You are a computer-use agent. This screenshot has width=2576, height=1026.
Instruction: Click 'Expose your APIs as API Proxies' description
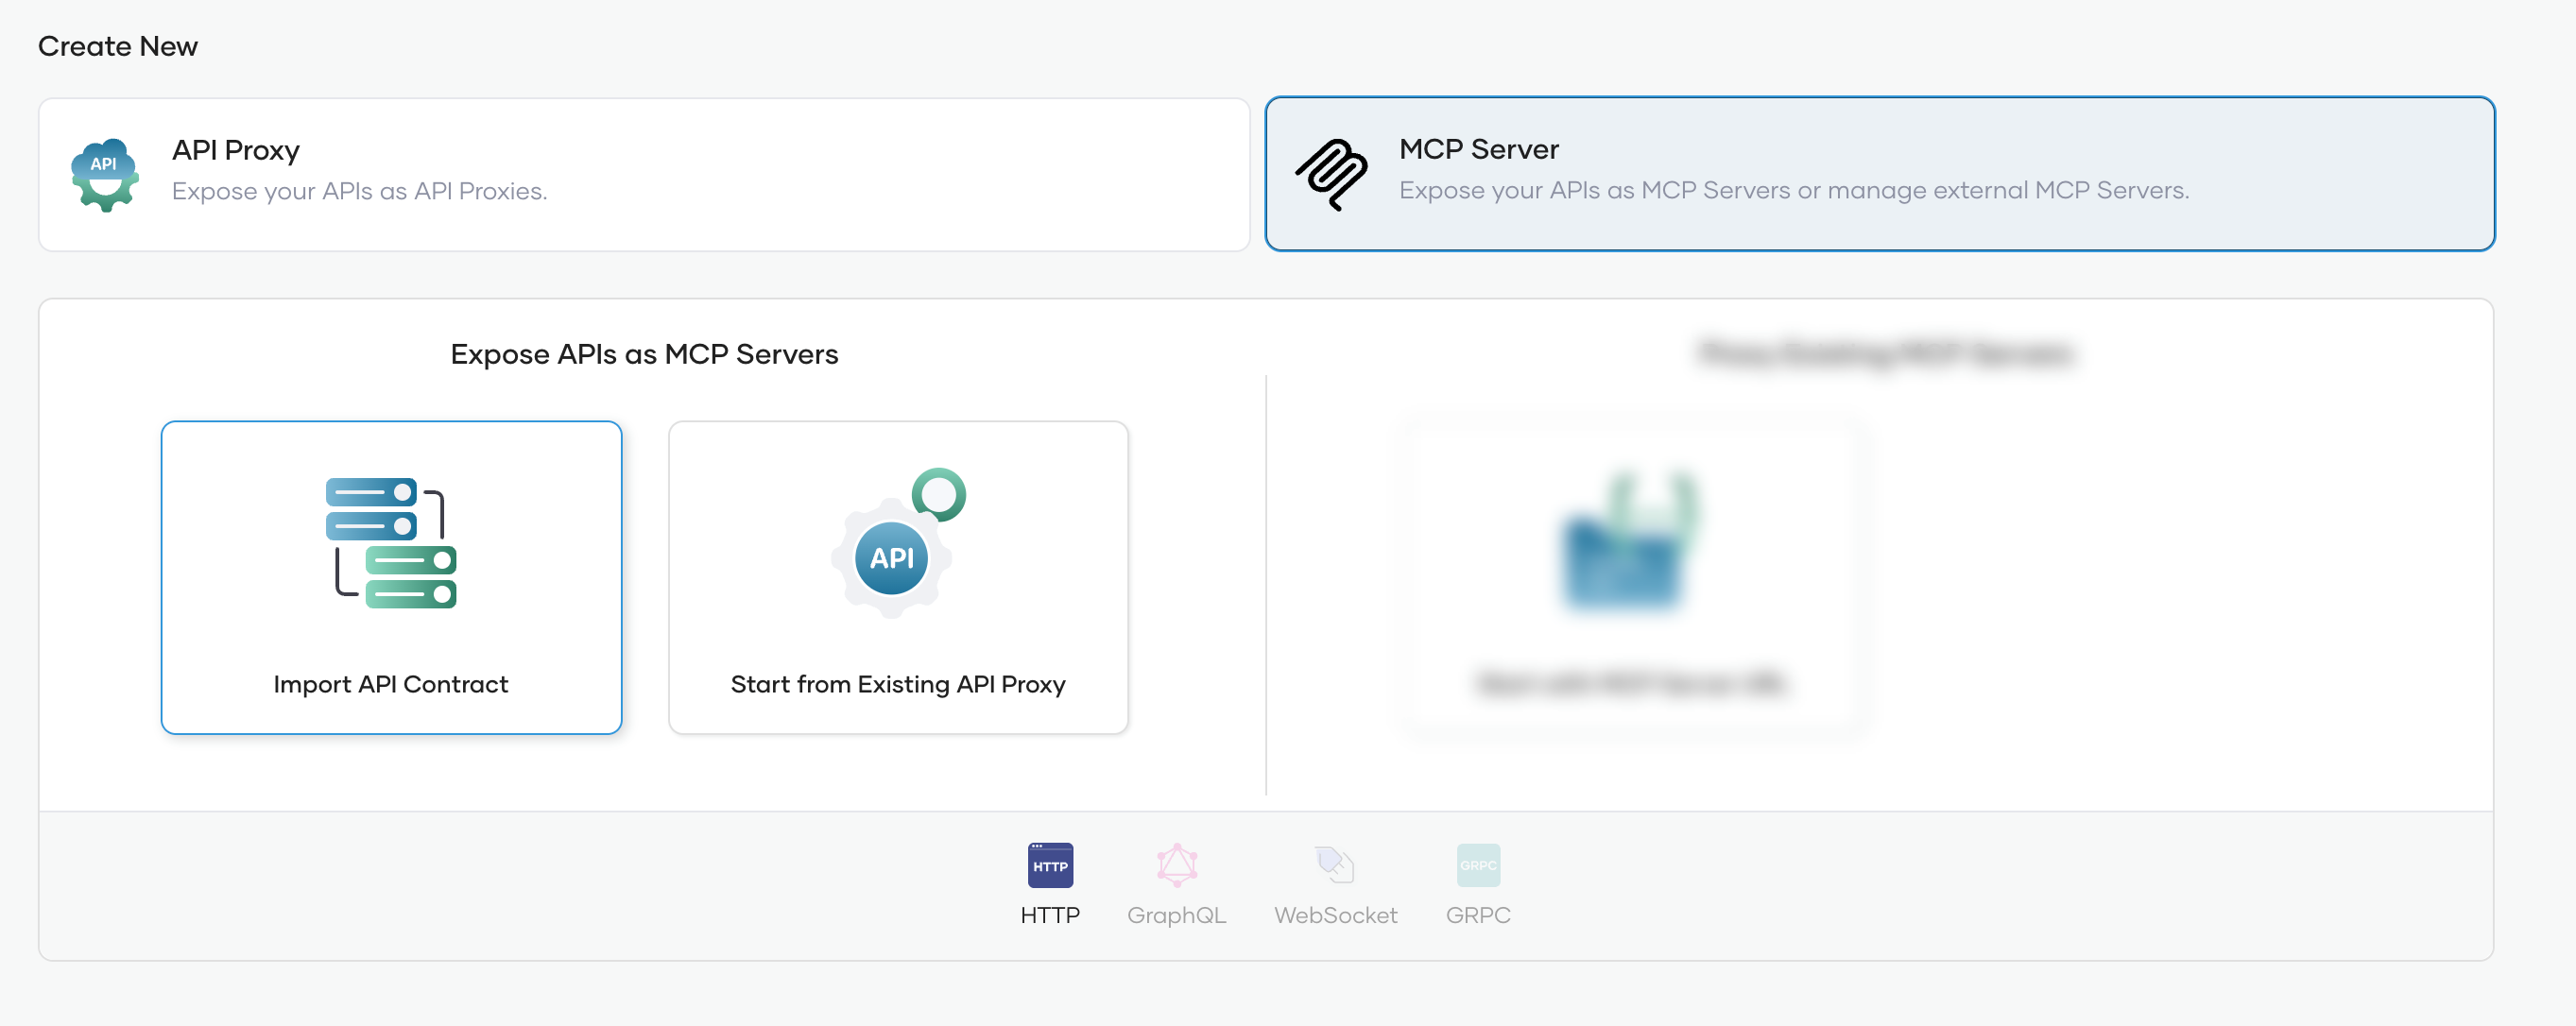[x=359, y=191]
